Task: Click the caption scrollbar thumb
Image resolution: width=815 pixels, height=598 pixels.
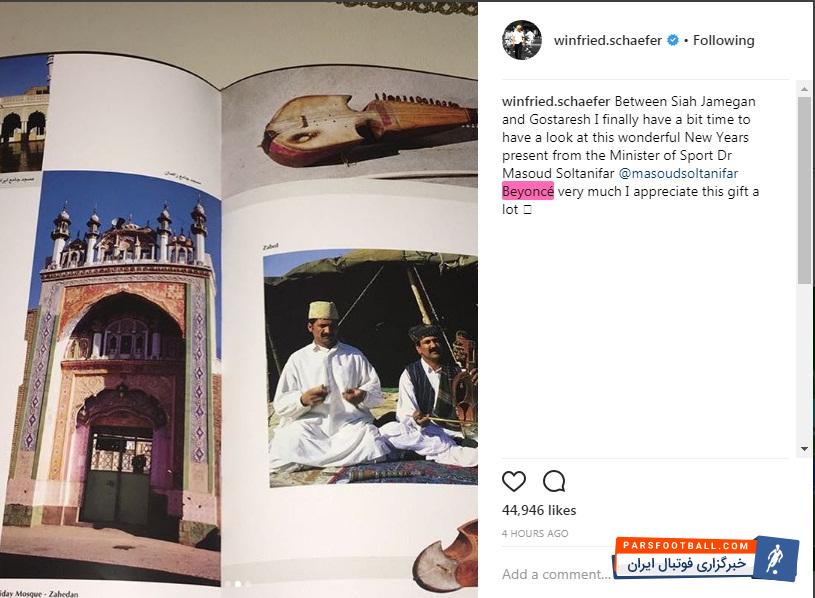Action: tap(804, 190)
